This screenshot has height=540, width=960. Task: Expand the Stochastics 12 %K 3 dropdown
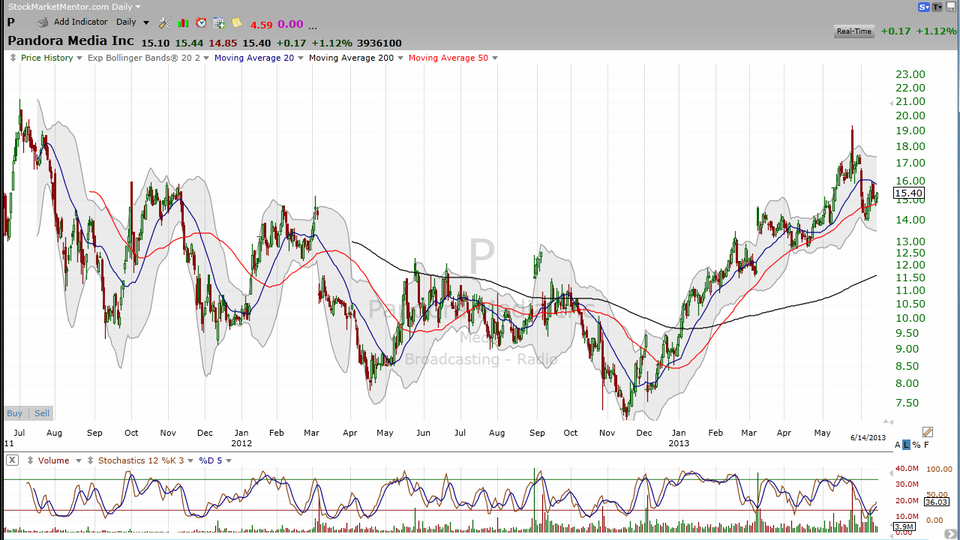(x=190, y=461)
